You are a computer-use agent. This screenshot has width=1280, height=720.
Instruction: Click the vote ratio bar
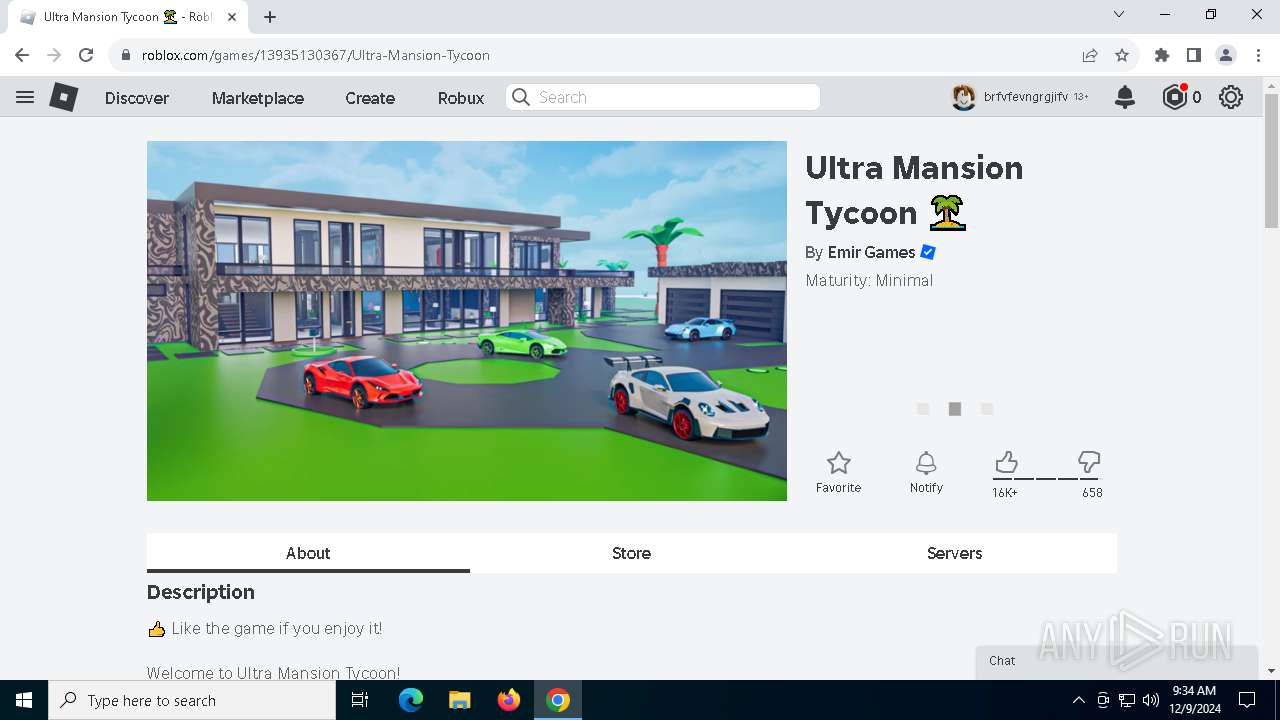pyautogui.click(x=1047, y=479)
